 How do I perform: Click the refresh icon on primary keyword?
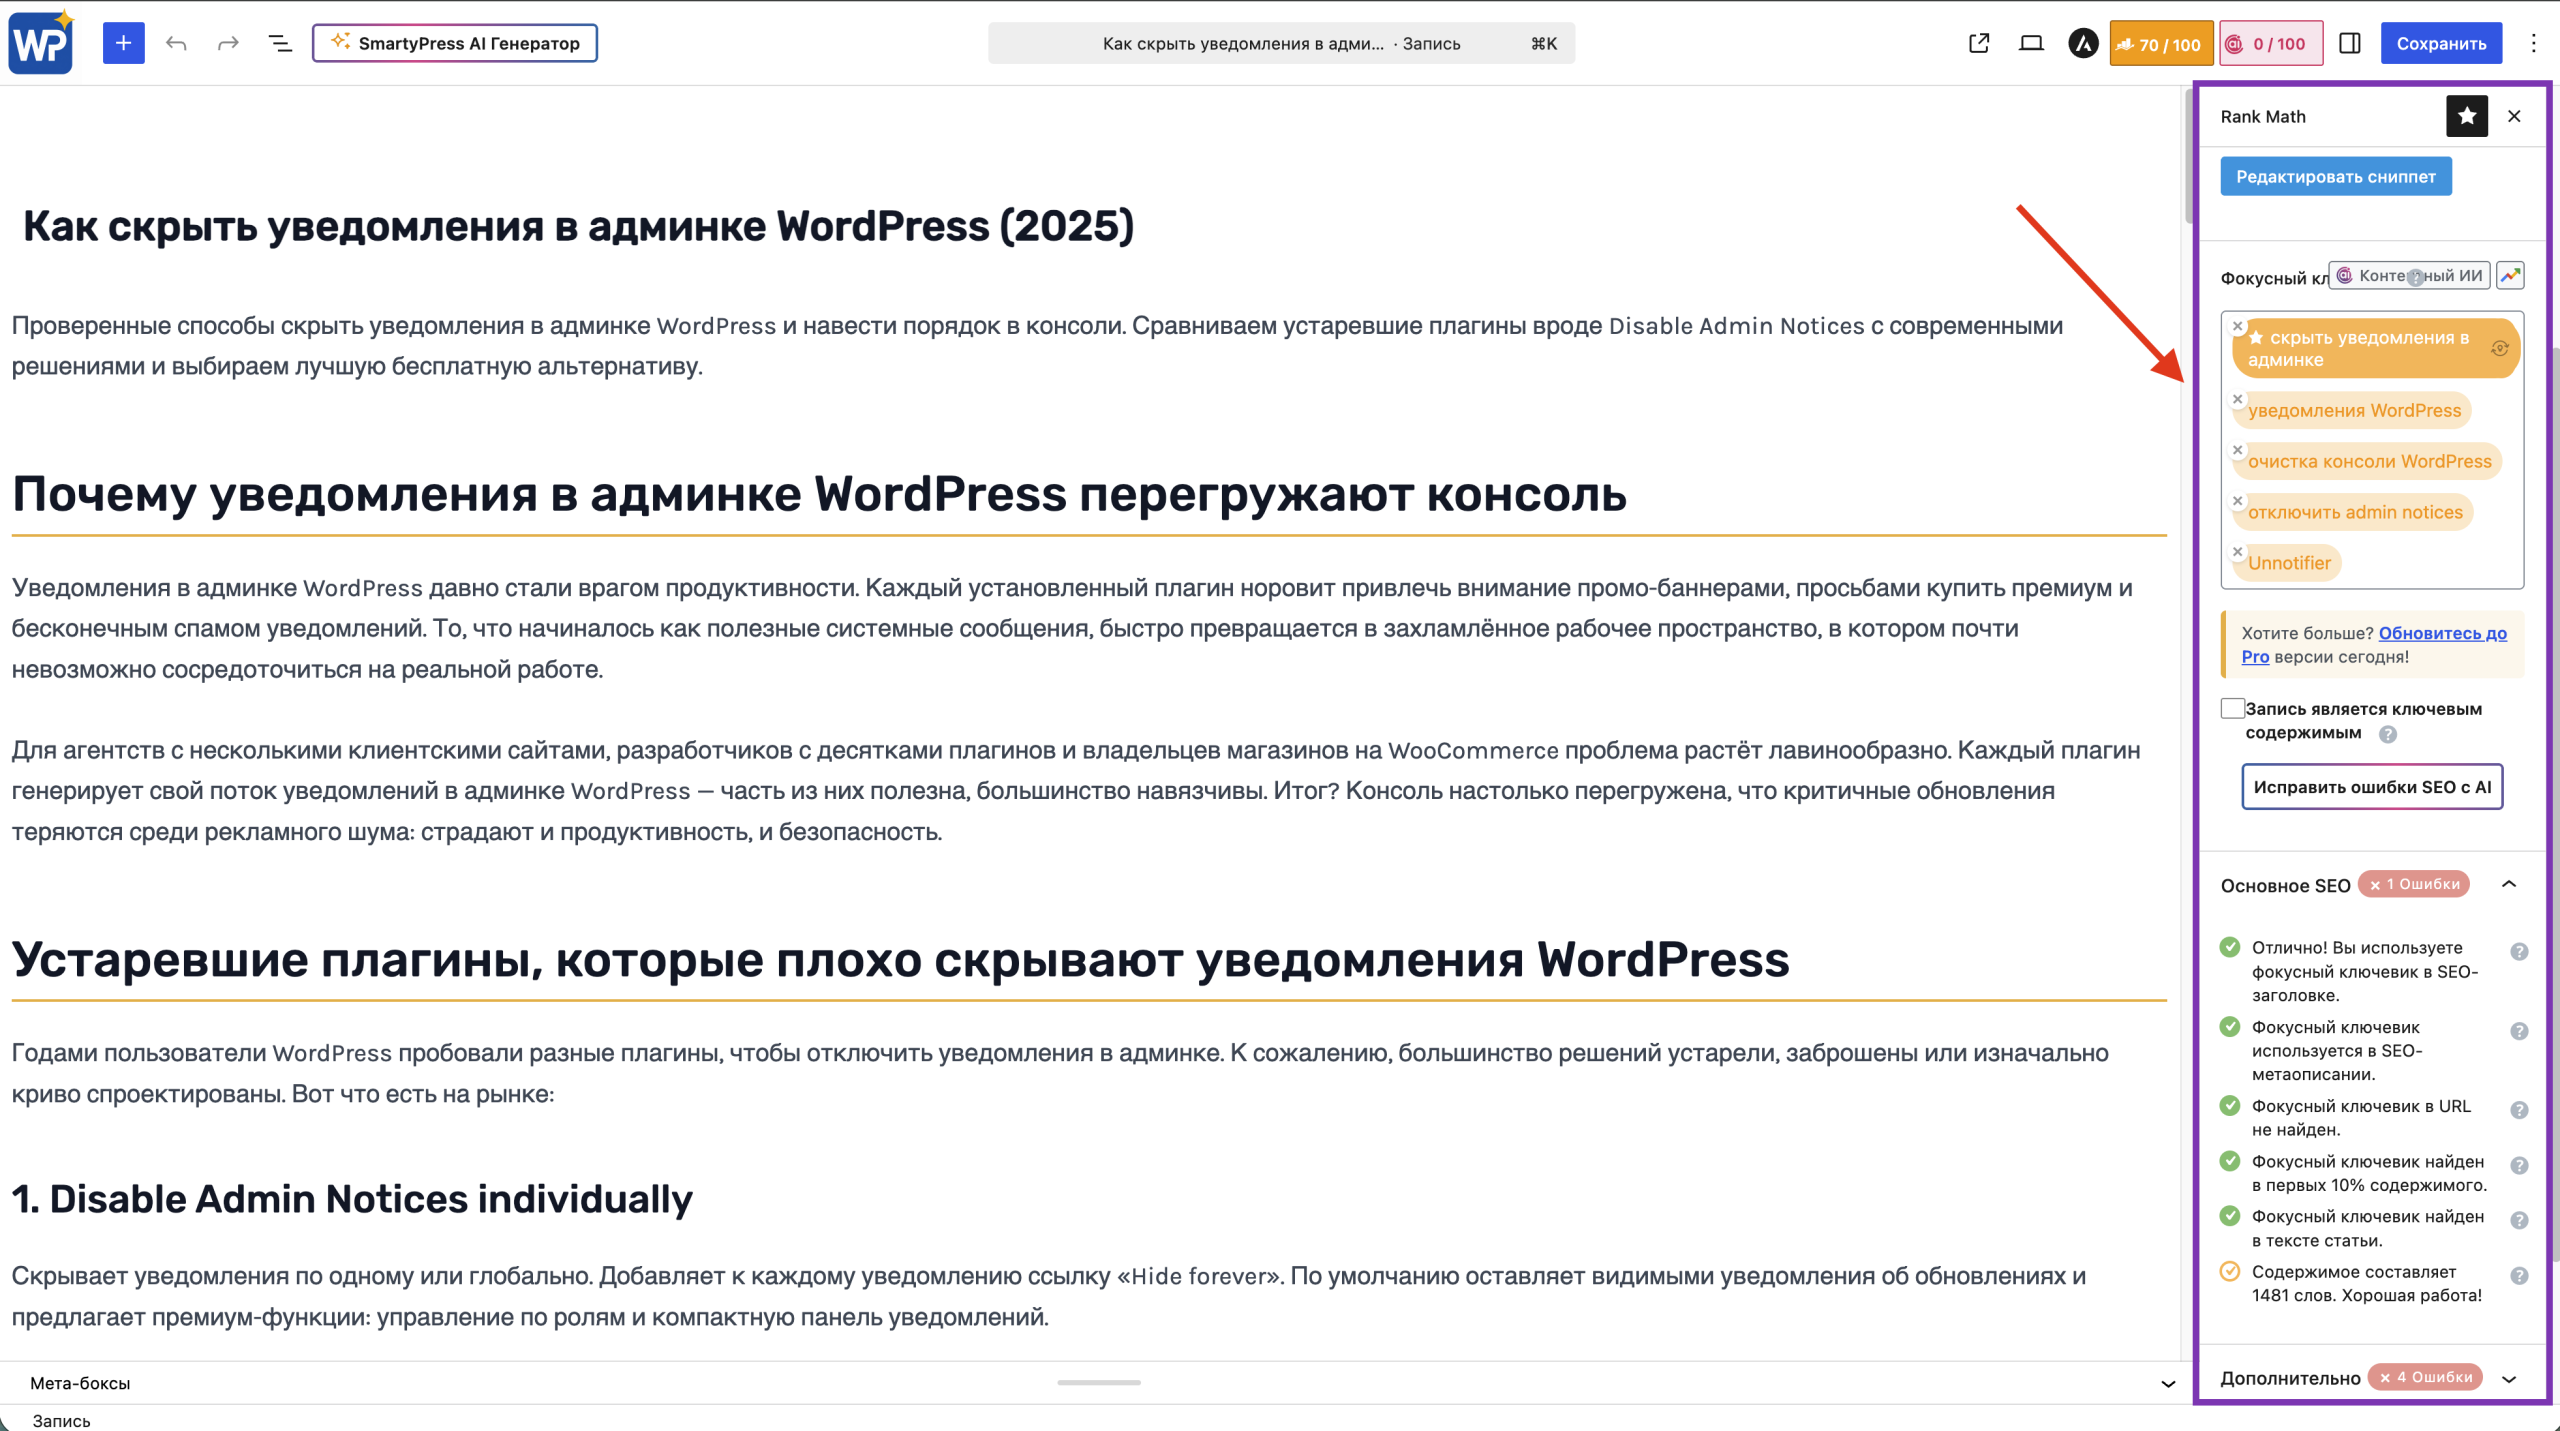(2499, 348)
